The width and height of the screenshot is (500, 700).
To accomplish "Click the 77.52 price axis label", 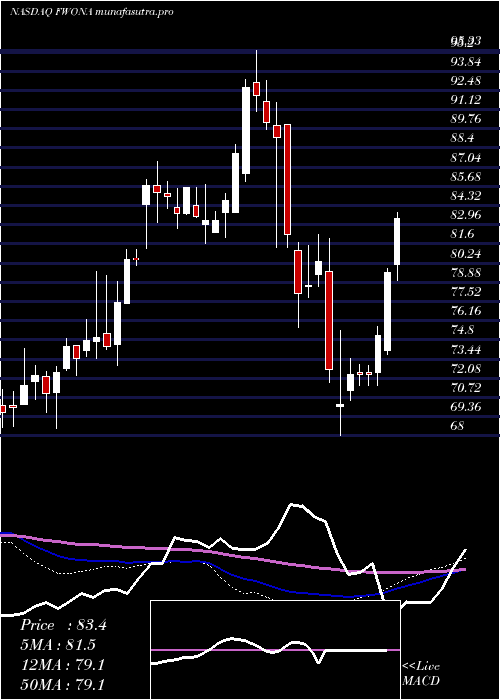I will click(x=466, y=292).
